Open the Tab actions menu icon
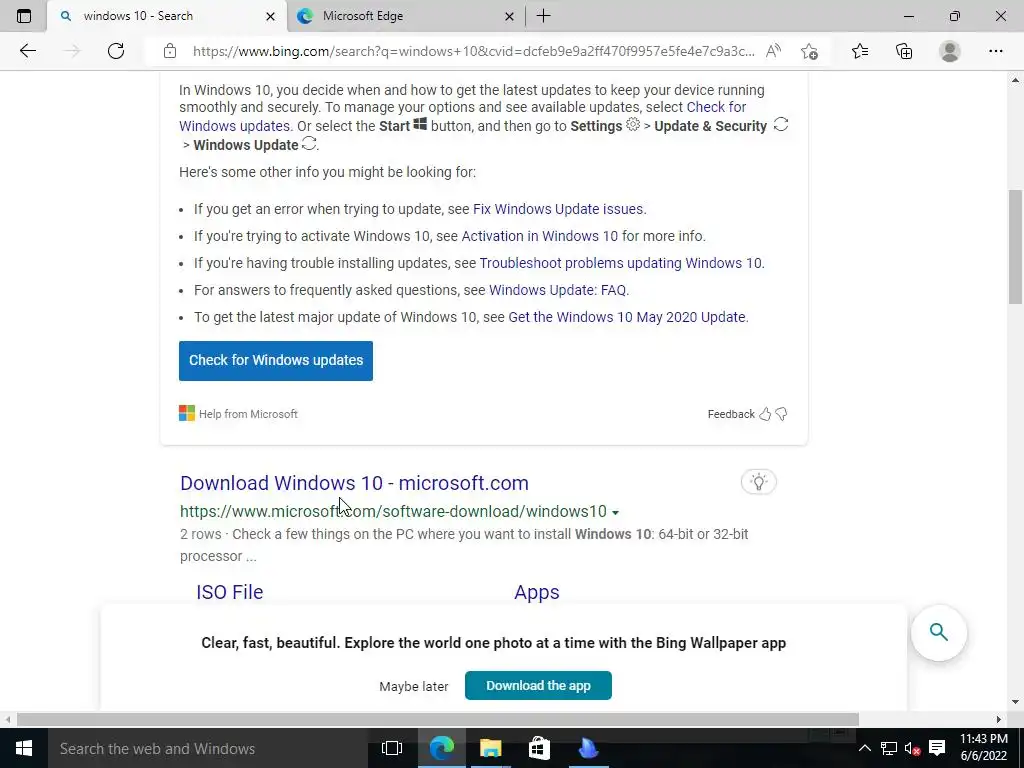The width and height of the screenshot is (1024, 768). 24,16
